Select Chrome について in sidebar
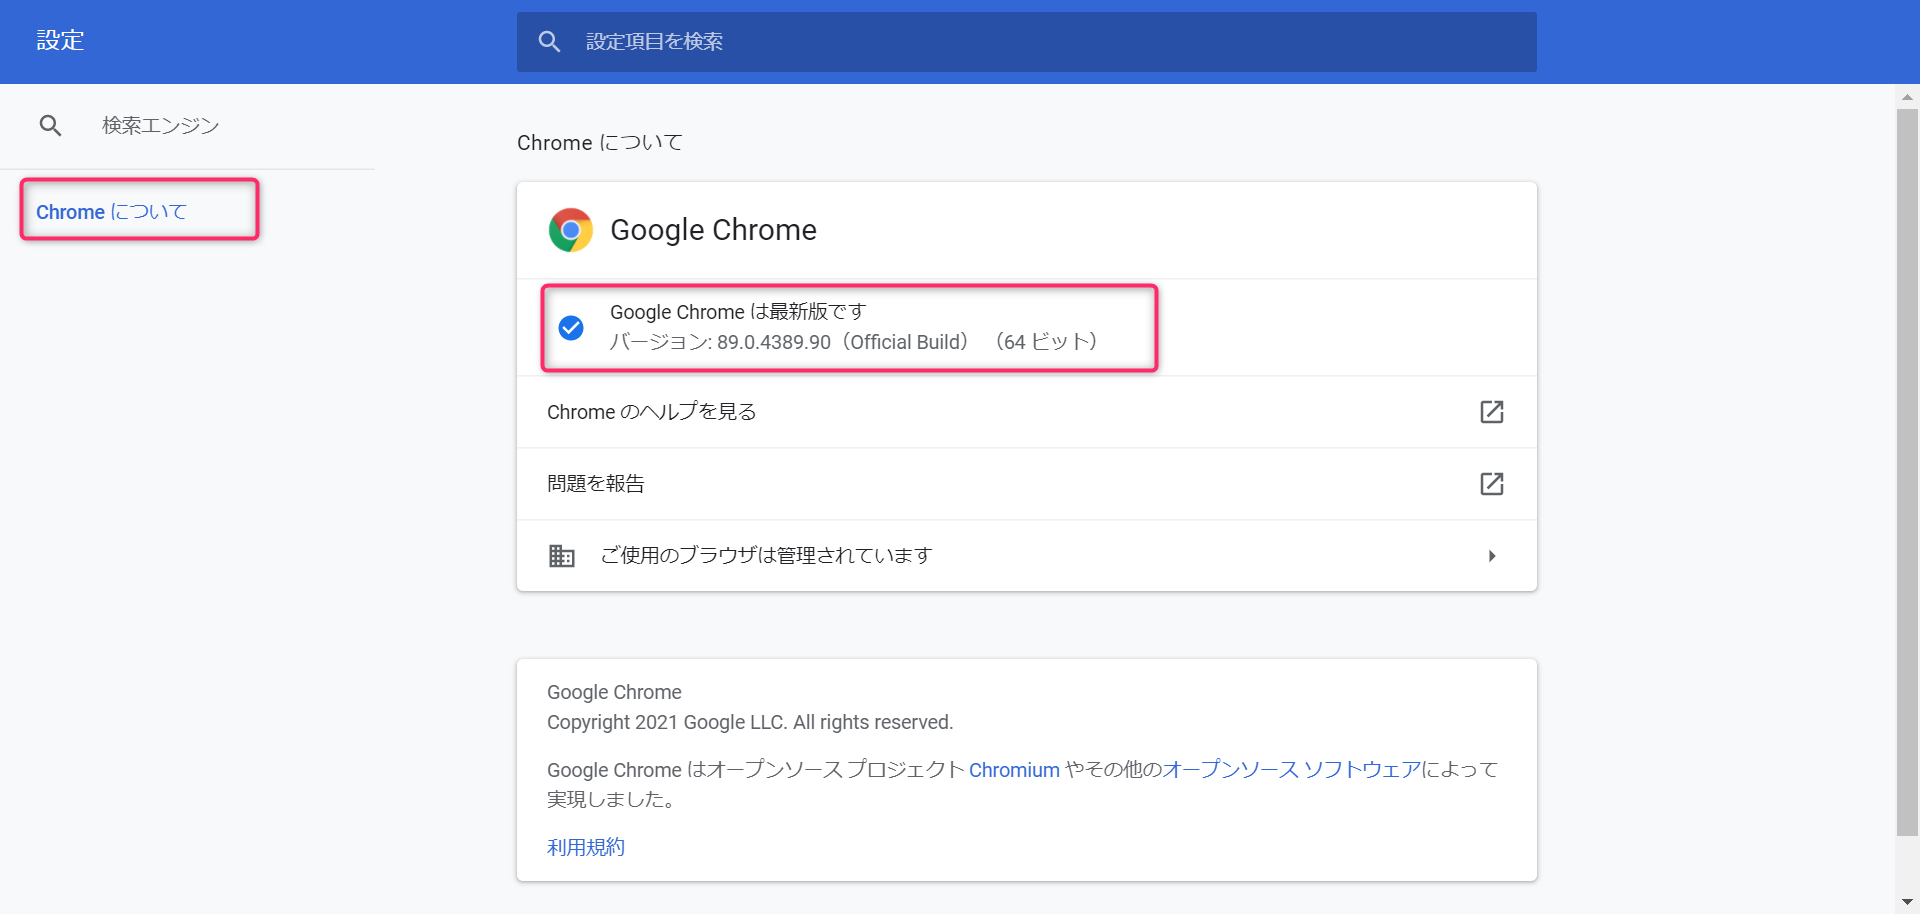Screen dimensions: 1920x914 pos(111,212)
